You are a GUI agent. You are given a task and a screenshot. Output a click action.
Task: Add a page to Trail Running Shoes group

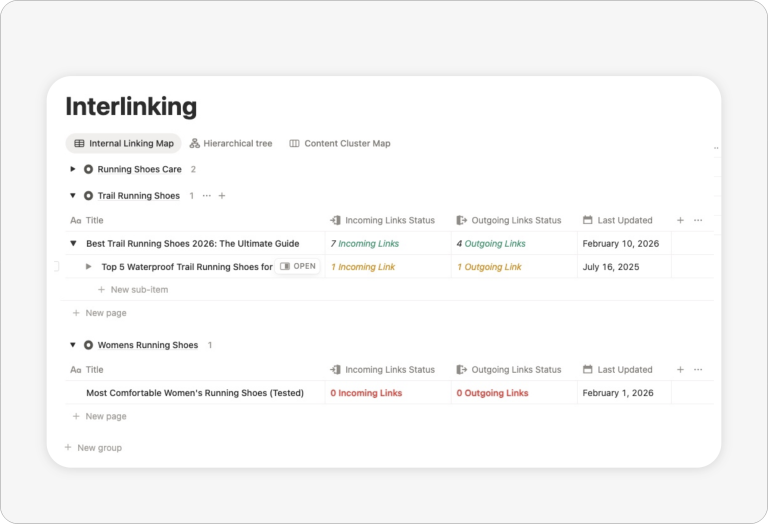point(222,195)
